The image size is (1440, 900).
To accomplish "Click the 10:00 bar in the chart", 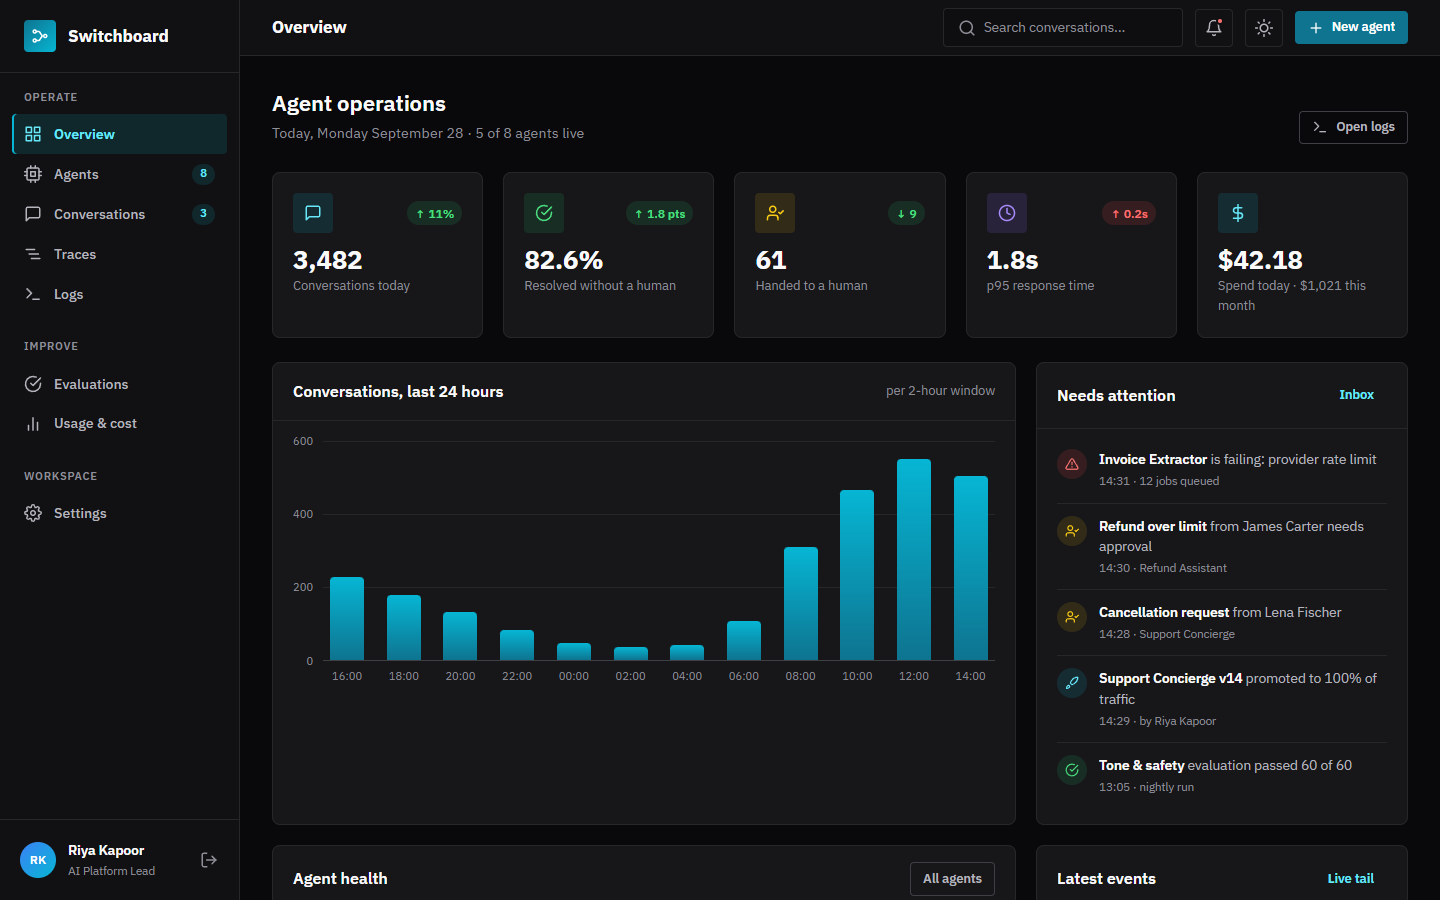I will pos(857,575).
